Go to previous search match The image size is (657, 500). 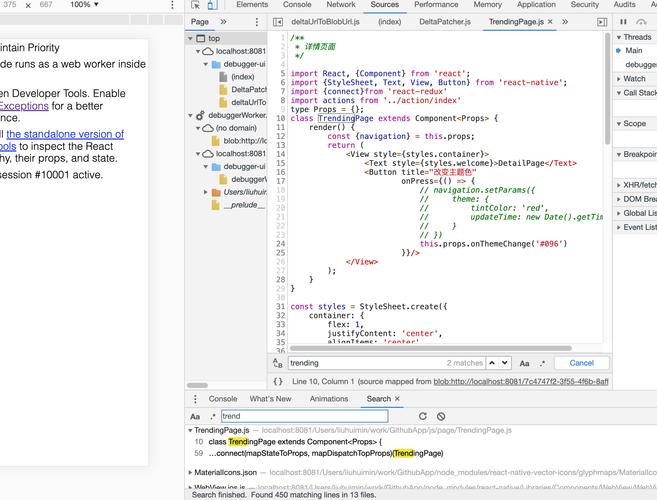492,363
